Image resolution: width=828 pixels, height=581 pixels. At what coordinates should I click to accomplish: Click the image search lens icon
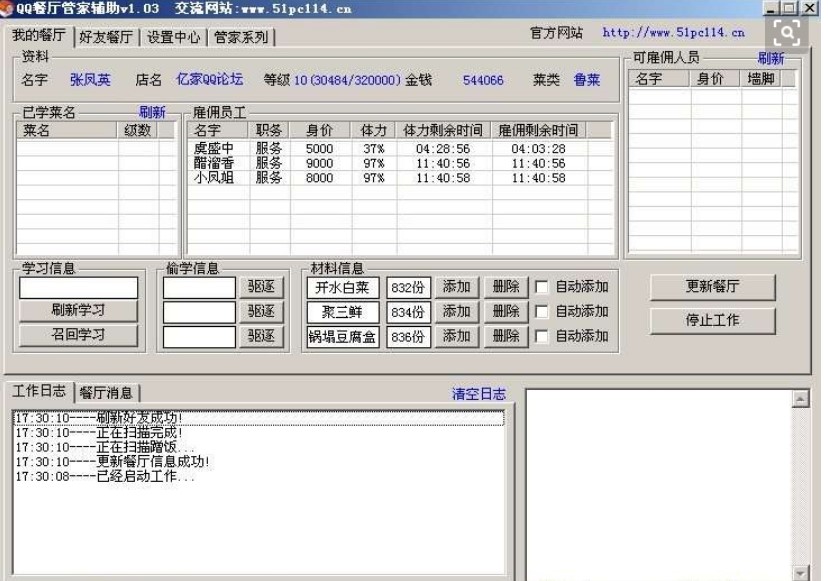788,34
